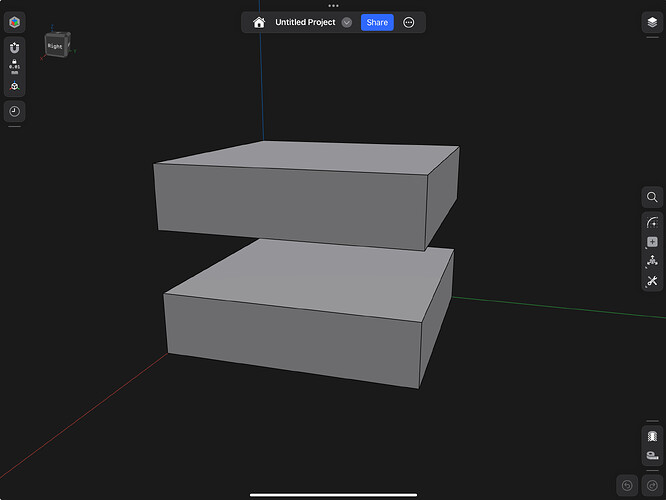Viewport: 666px width, 500px height.
Task: Click the undo arrow button
Action: [627, 485]
